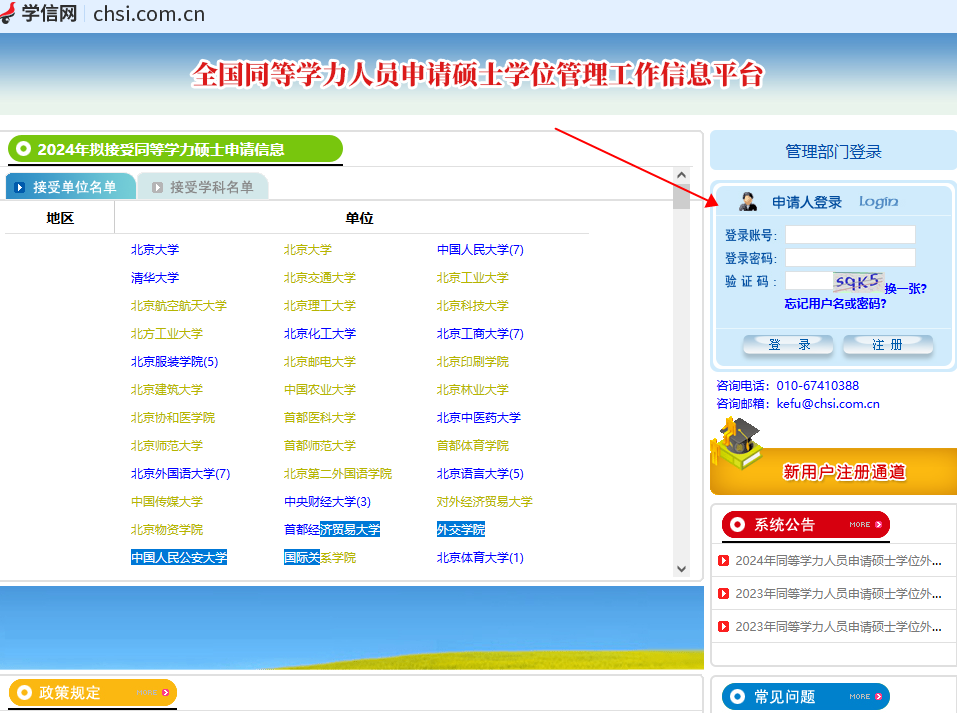Open 首都体育学院 link
The image size is (957, 713).
tap(472, 446)
